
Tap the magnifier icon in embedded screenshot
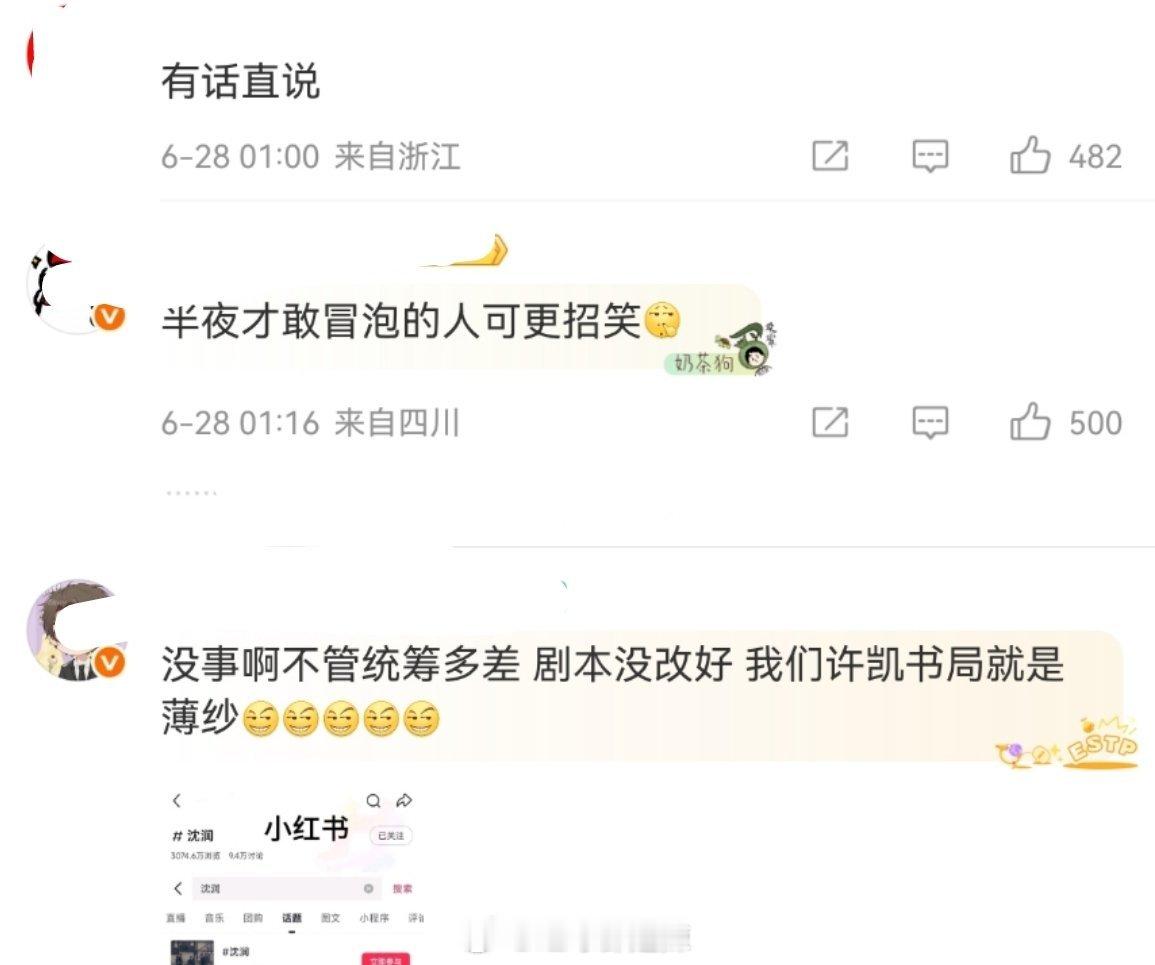[x=373, y=801]
